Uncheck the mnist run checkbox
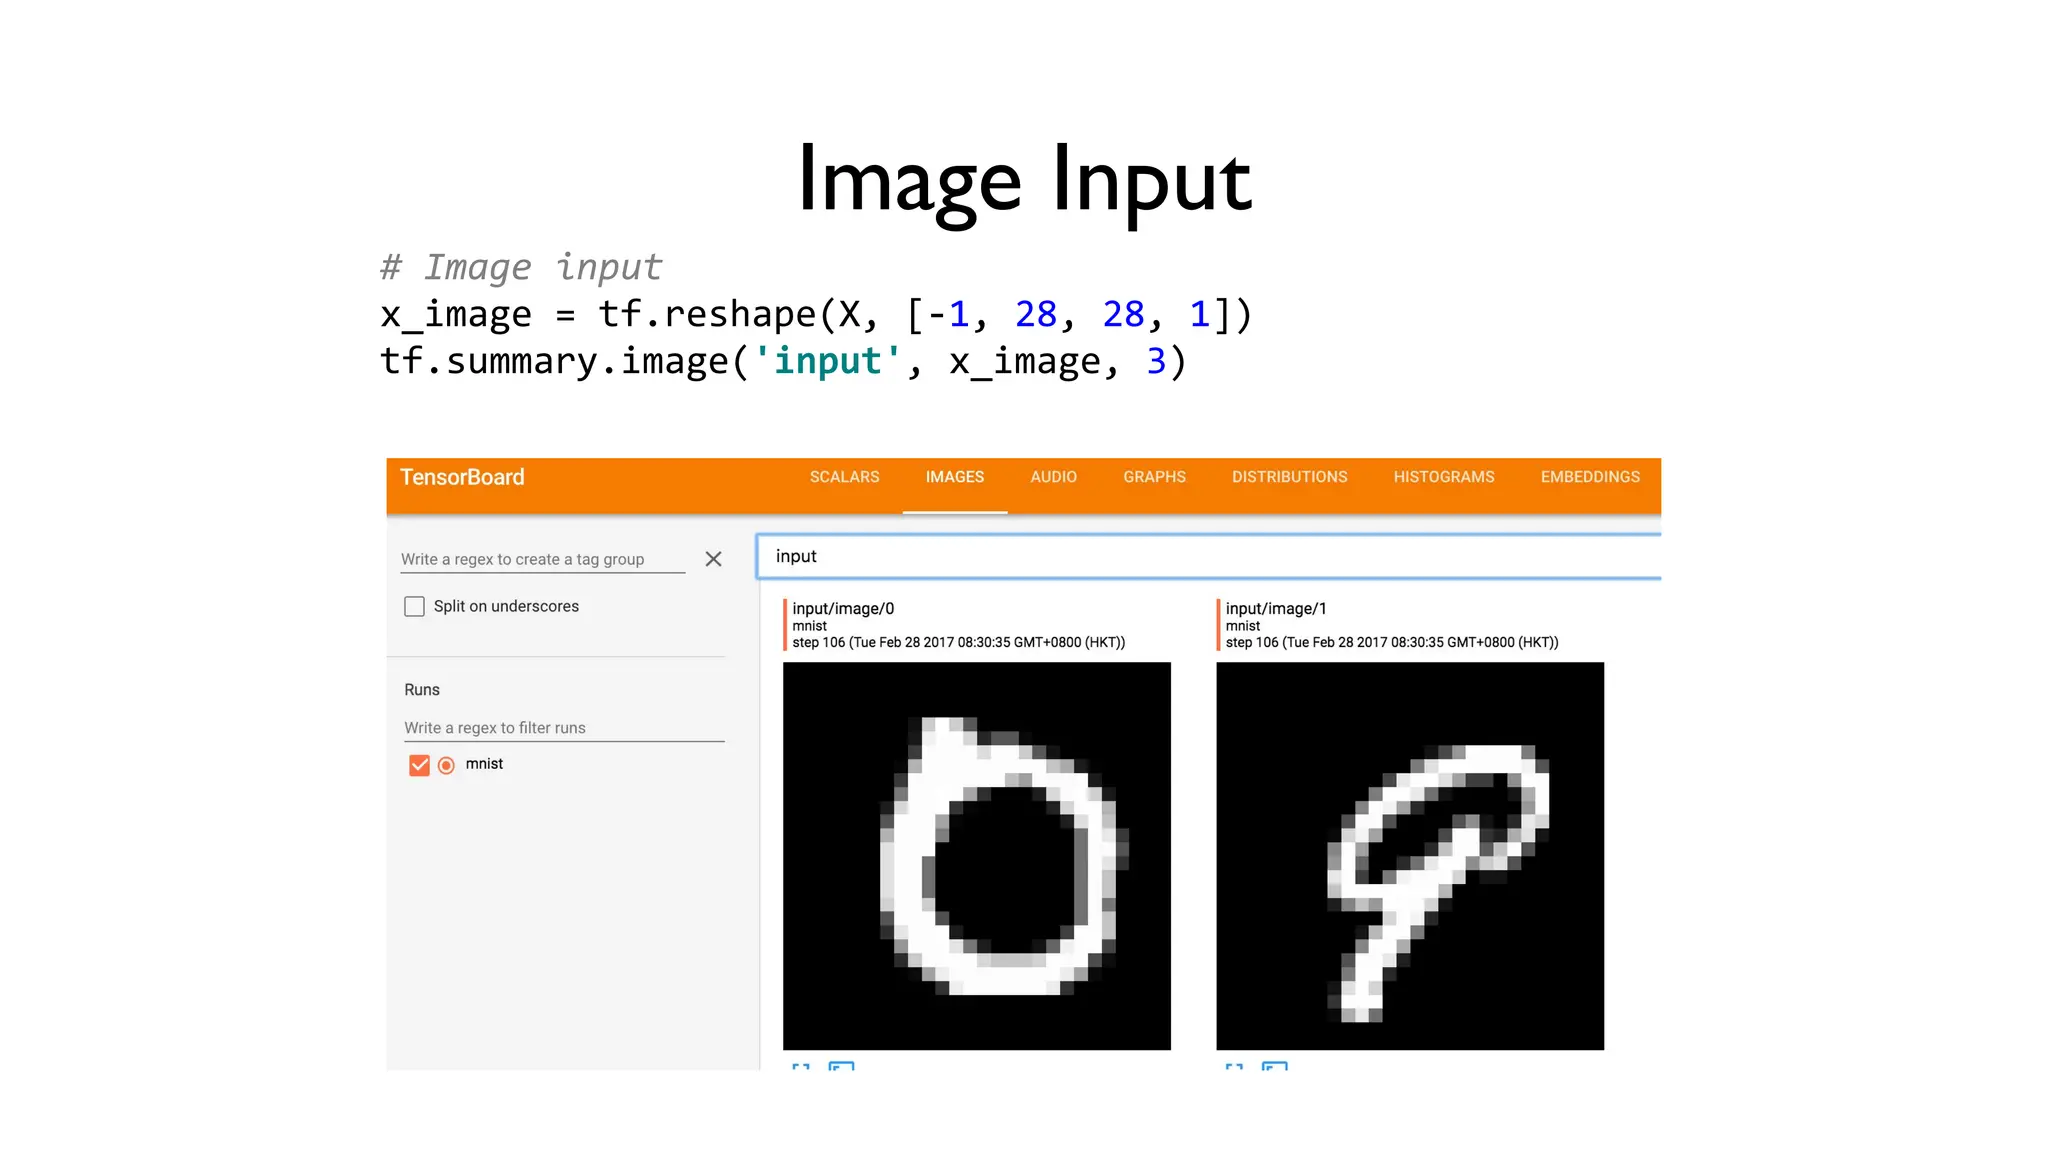Screen dimensions: 2048x1152 pyautogui.click(x=419, y=765)
